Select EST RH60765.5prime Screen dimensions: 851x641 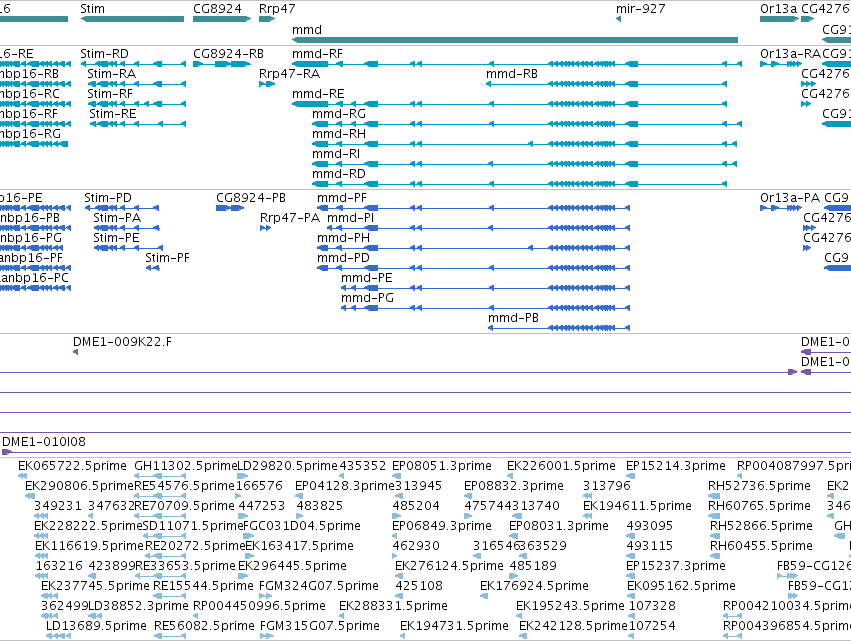coord(759,506)
